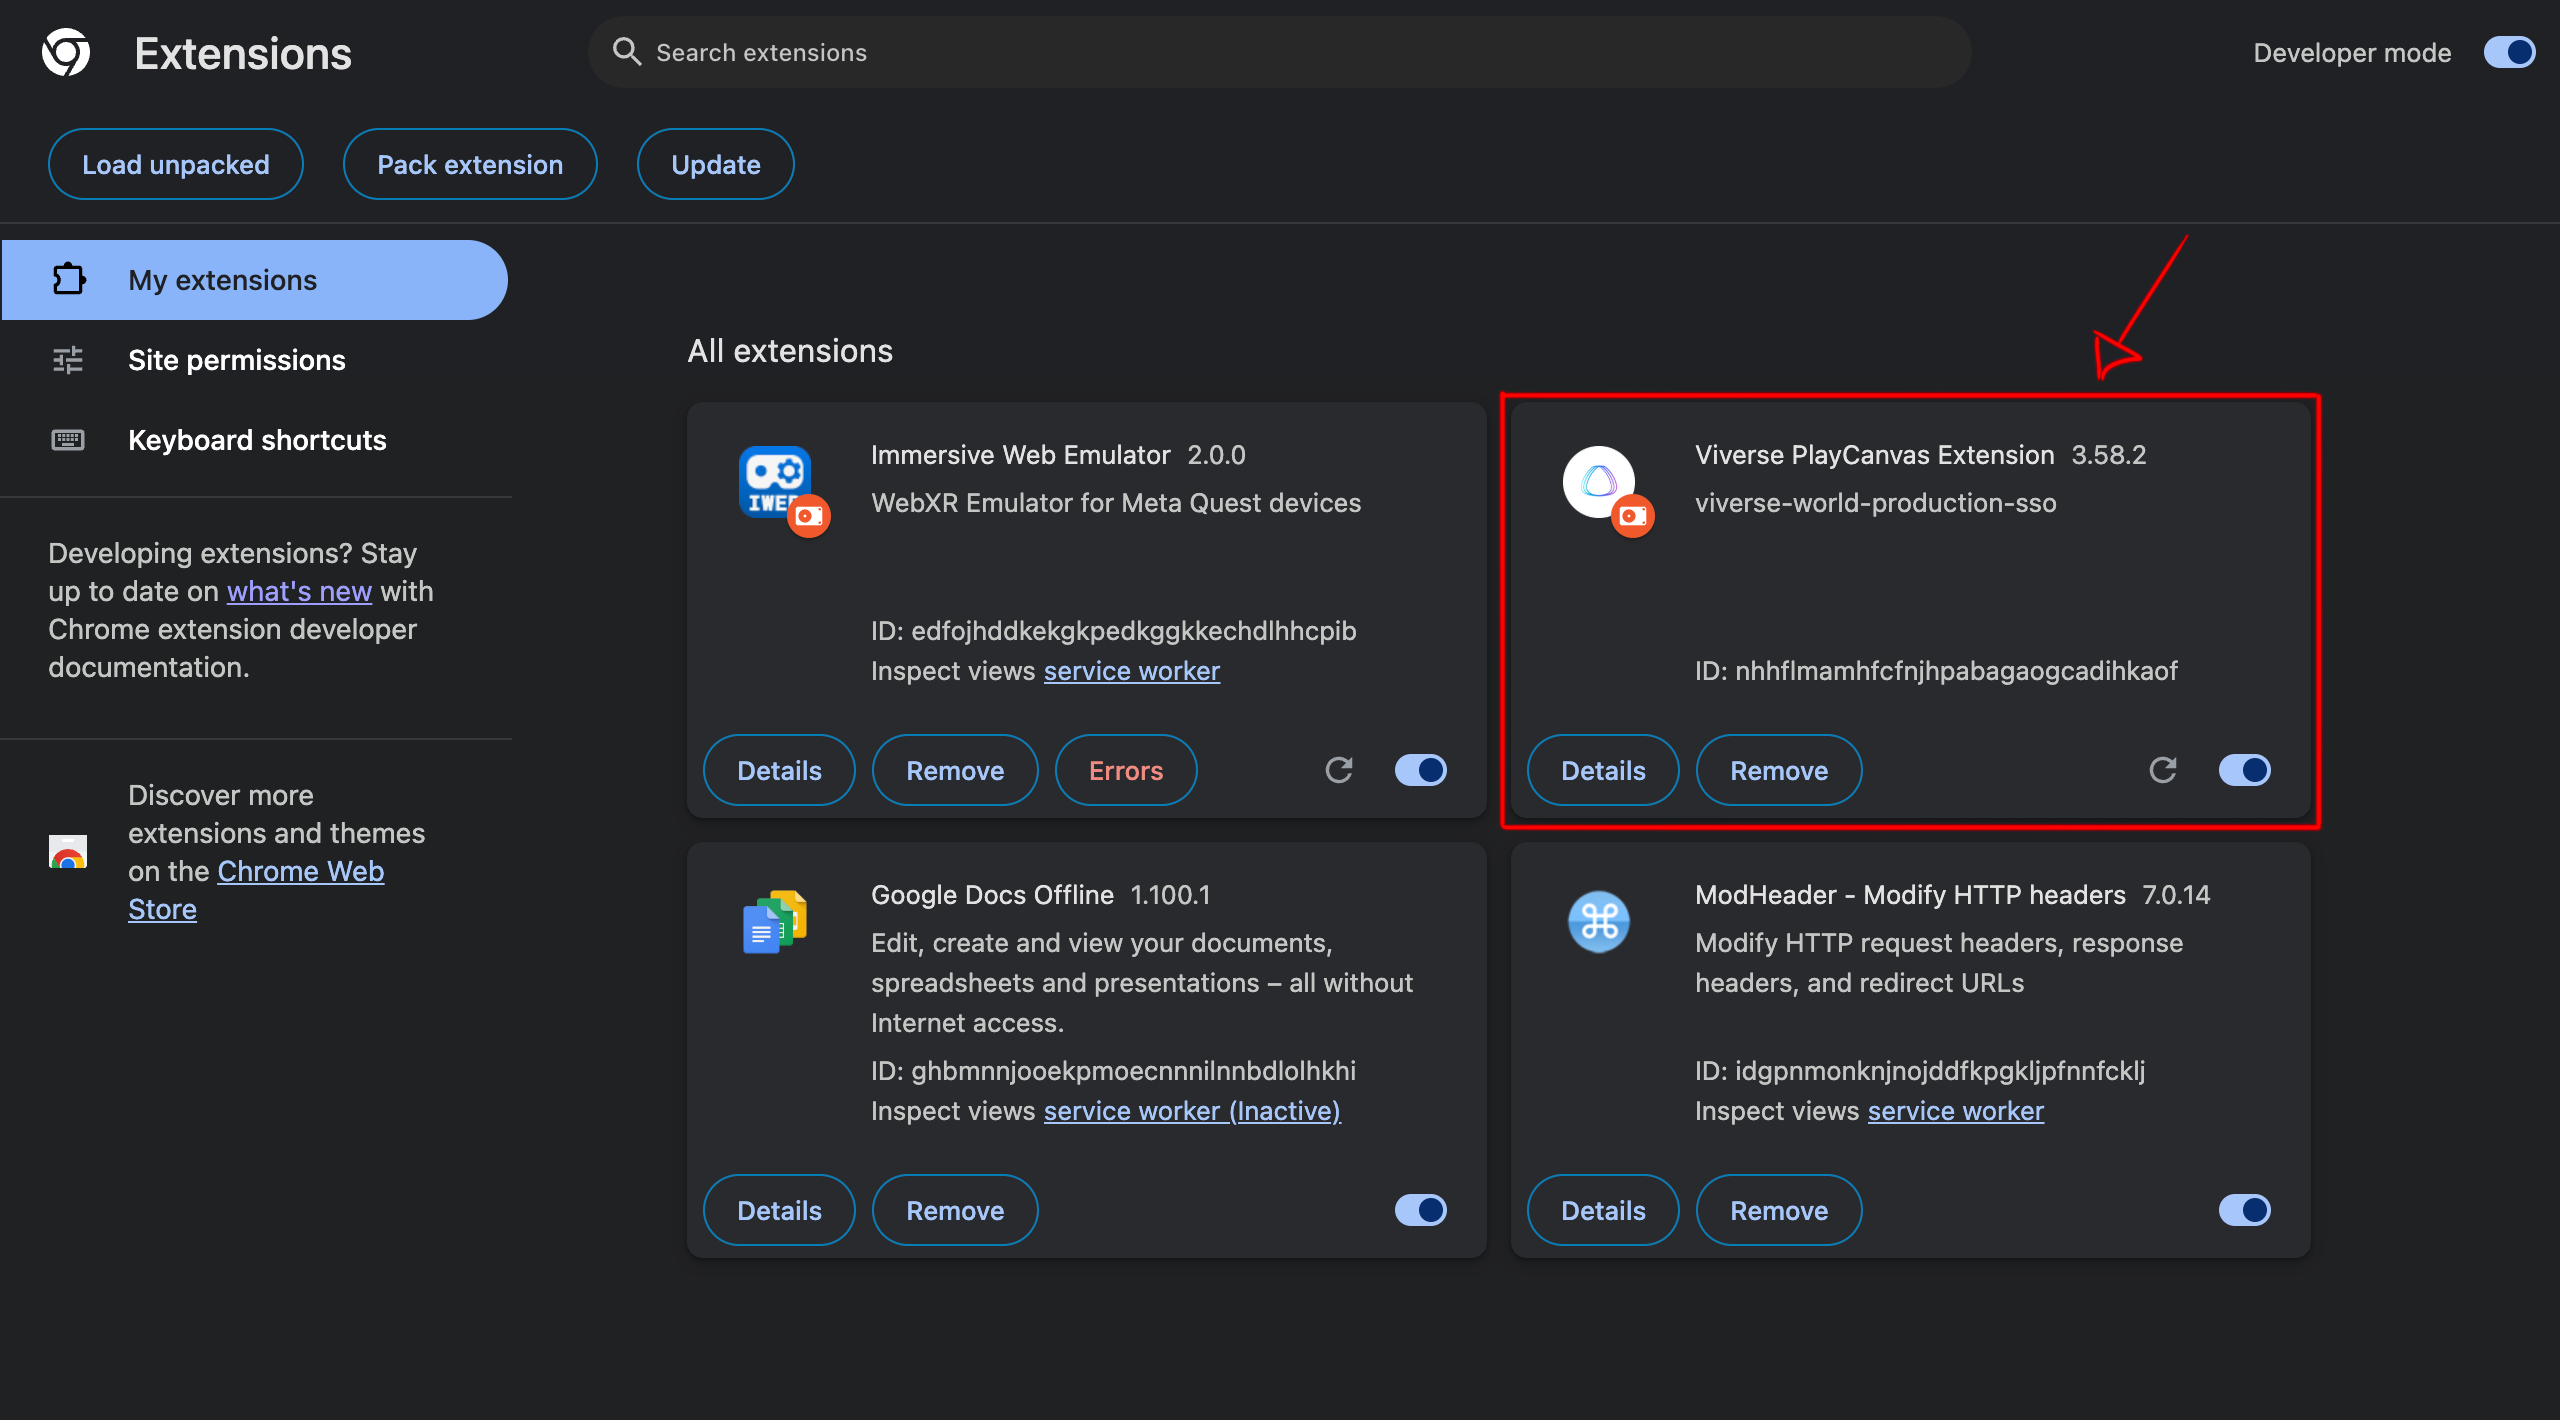Select My extensions in sidebar
Image resolution: width=2560 pixels, height=1420 pixels.
[222, 280]
